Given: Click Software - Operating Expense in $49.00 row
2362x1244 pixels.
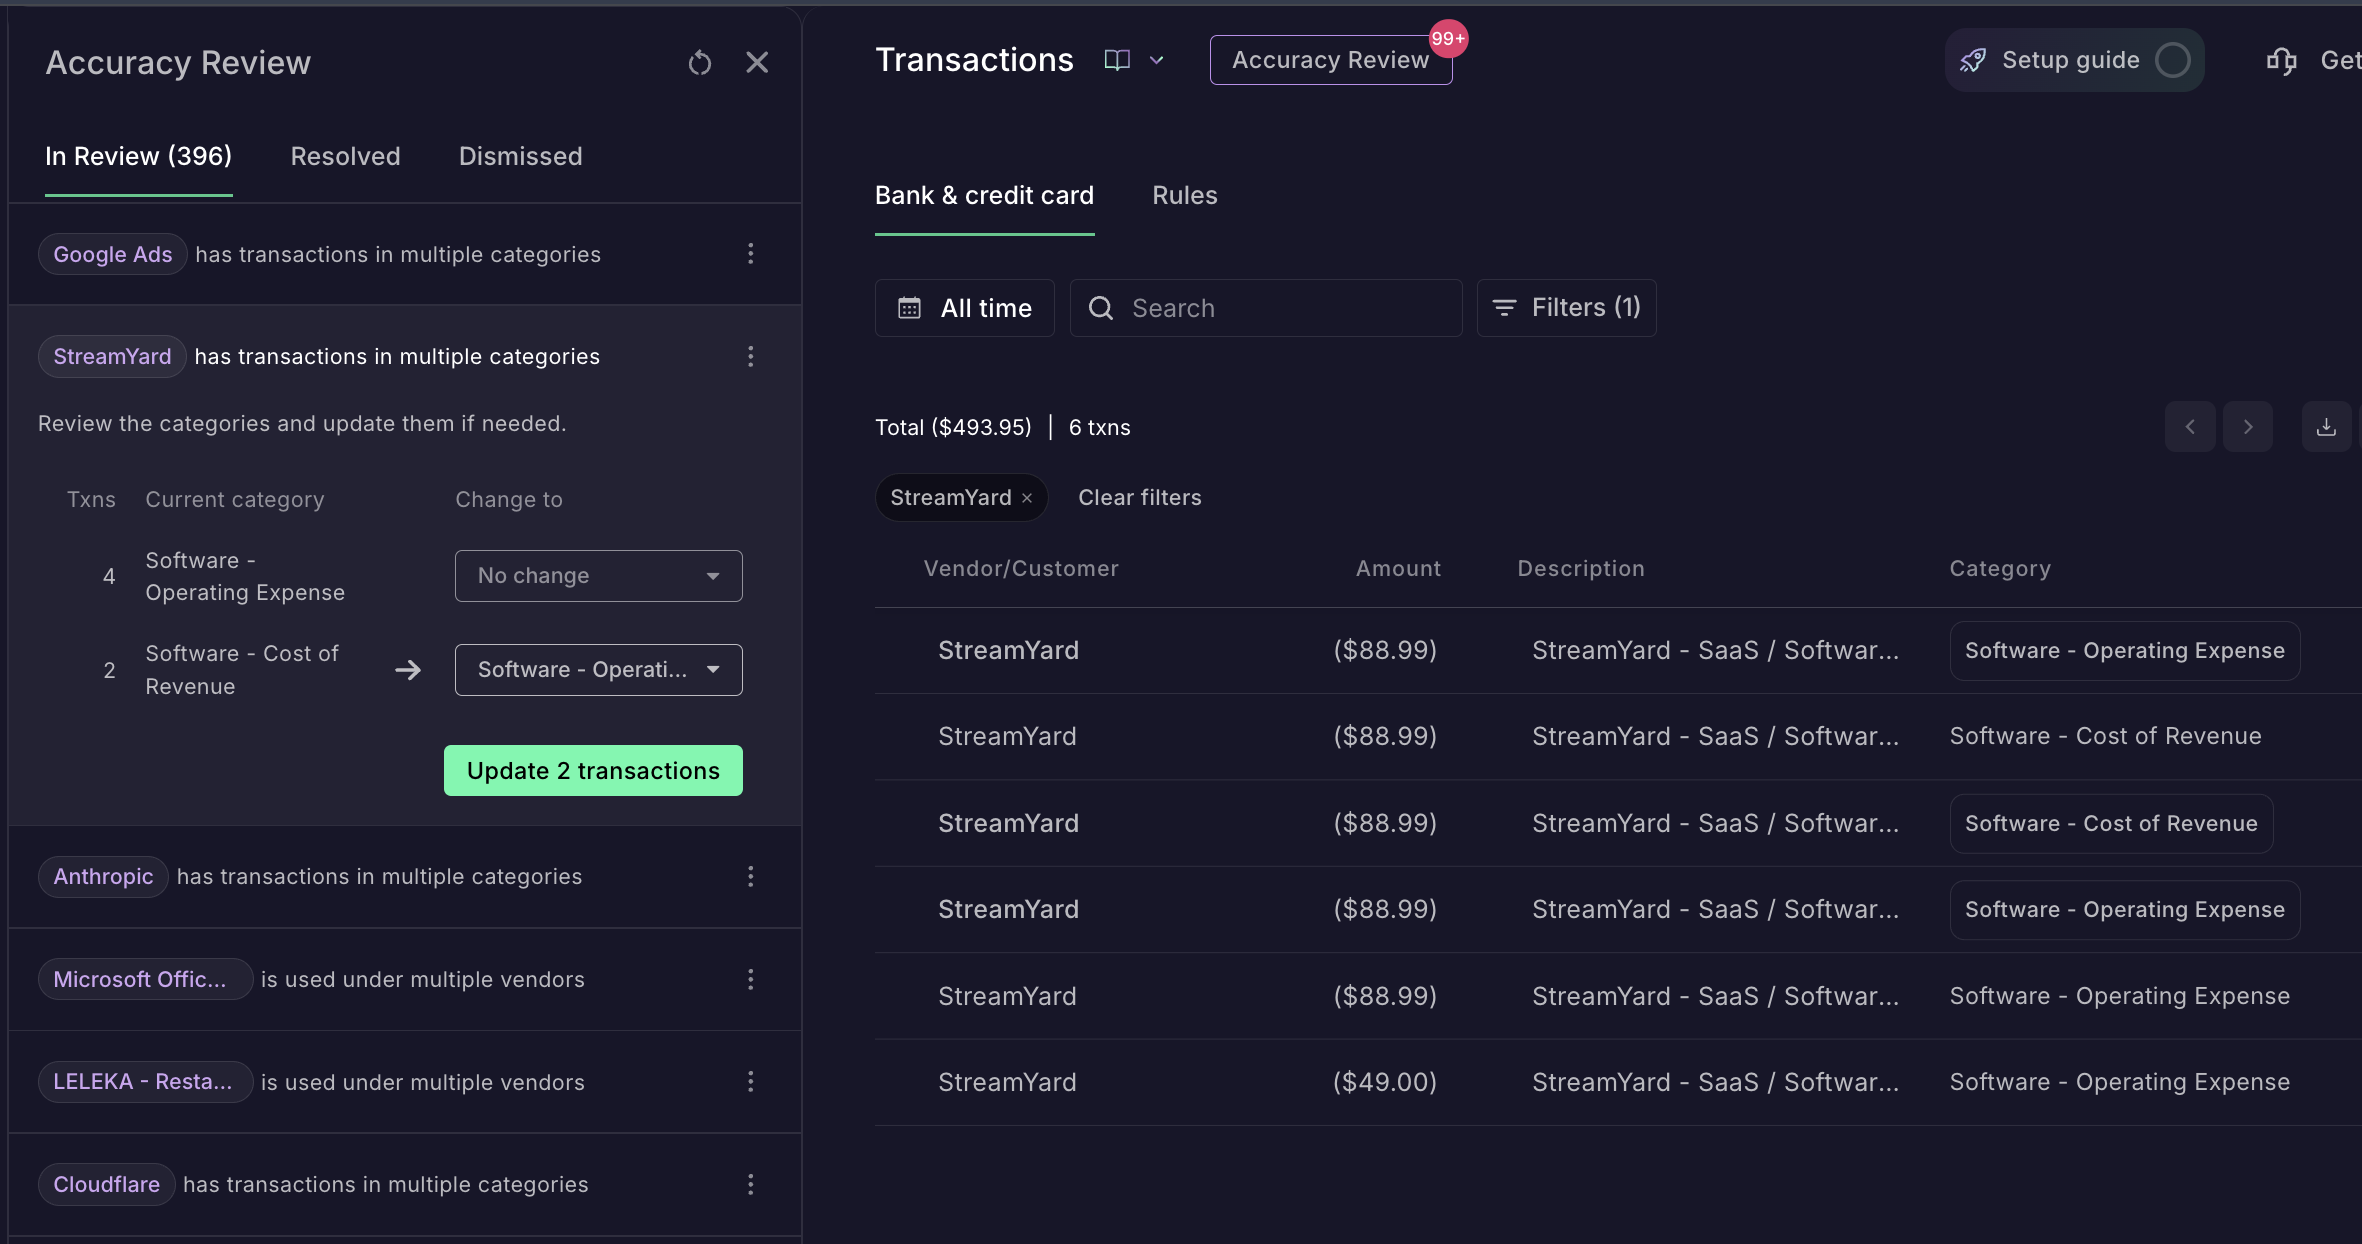Looking at the screenshot, I should (x=2119, y=1083).
